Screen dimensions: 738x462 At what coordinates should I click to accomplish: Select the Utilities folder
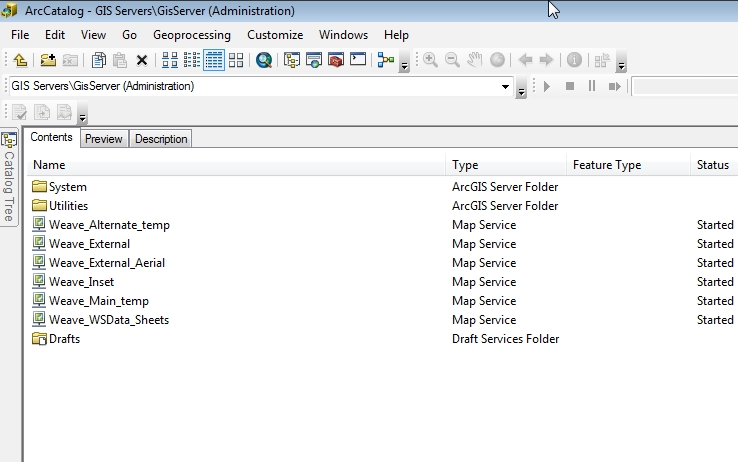[x=60, y=206]
